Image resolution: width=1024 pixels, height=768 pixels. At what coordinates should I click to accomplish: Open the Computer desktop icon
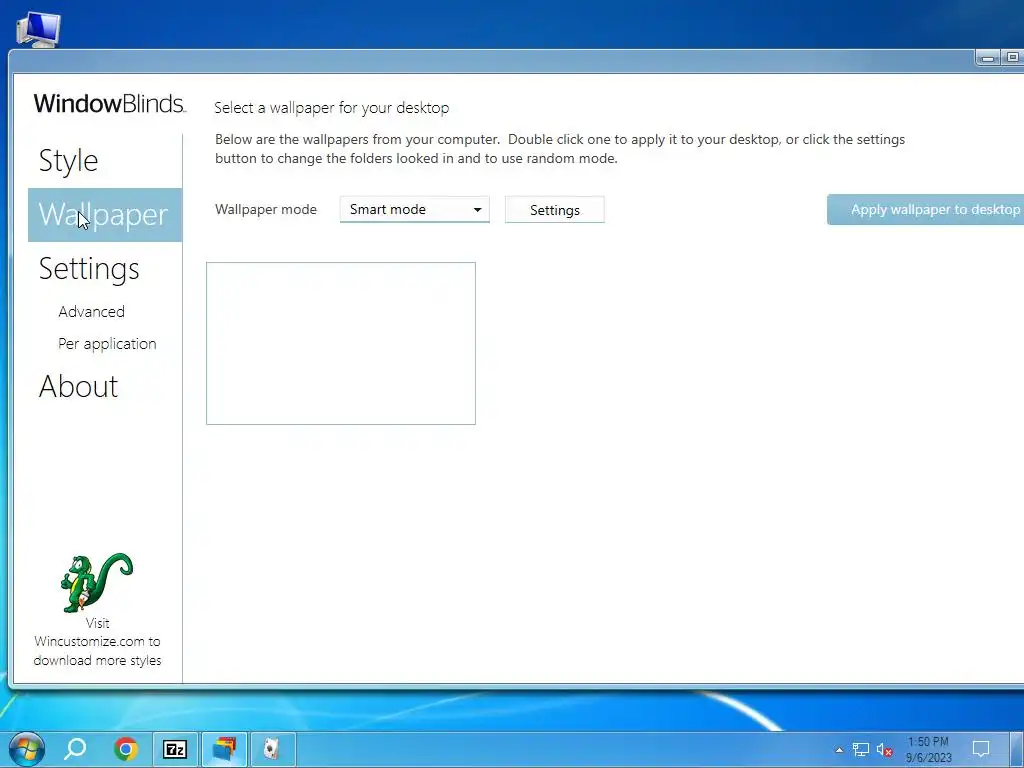click(39, 29)
